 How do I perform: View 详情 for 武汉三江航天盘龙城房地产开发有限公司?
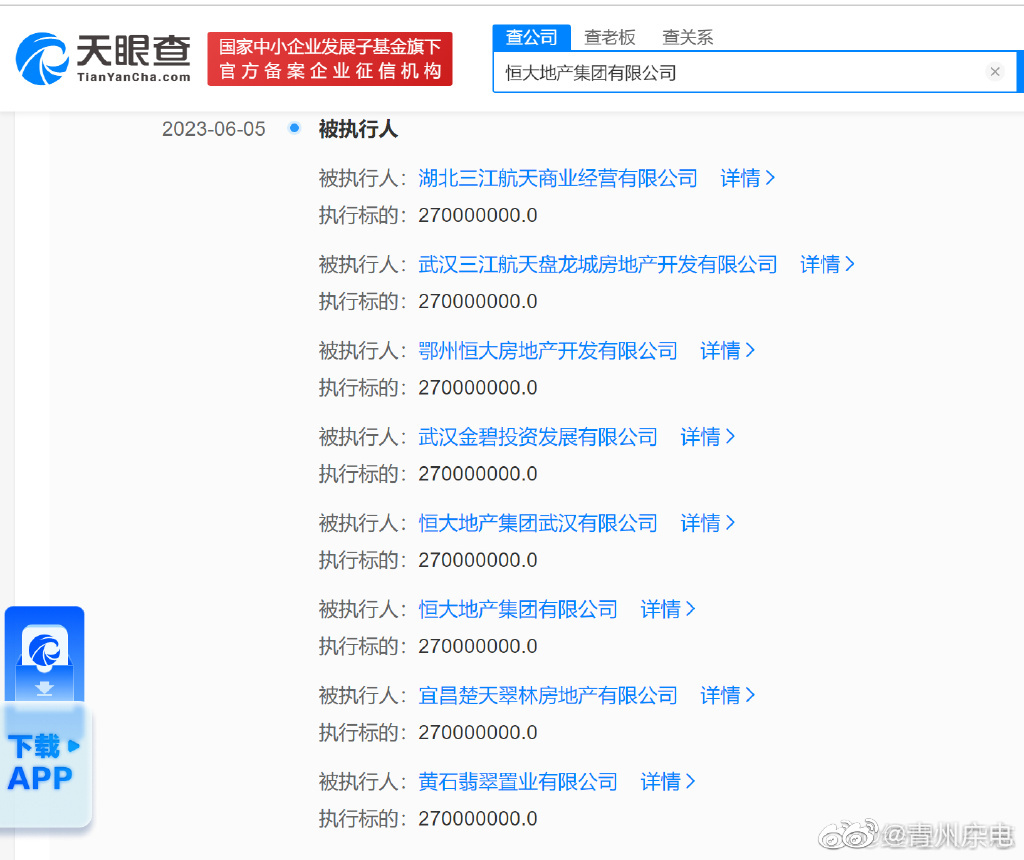click(x=827, y=264)
